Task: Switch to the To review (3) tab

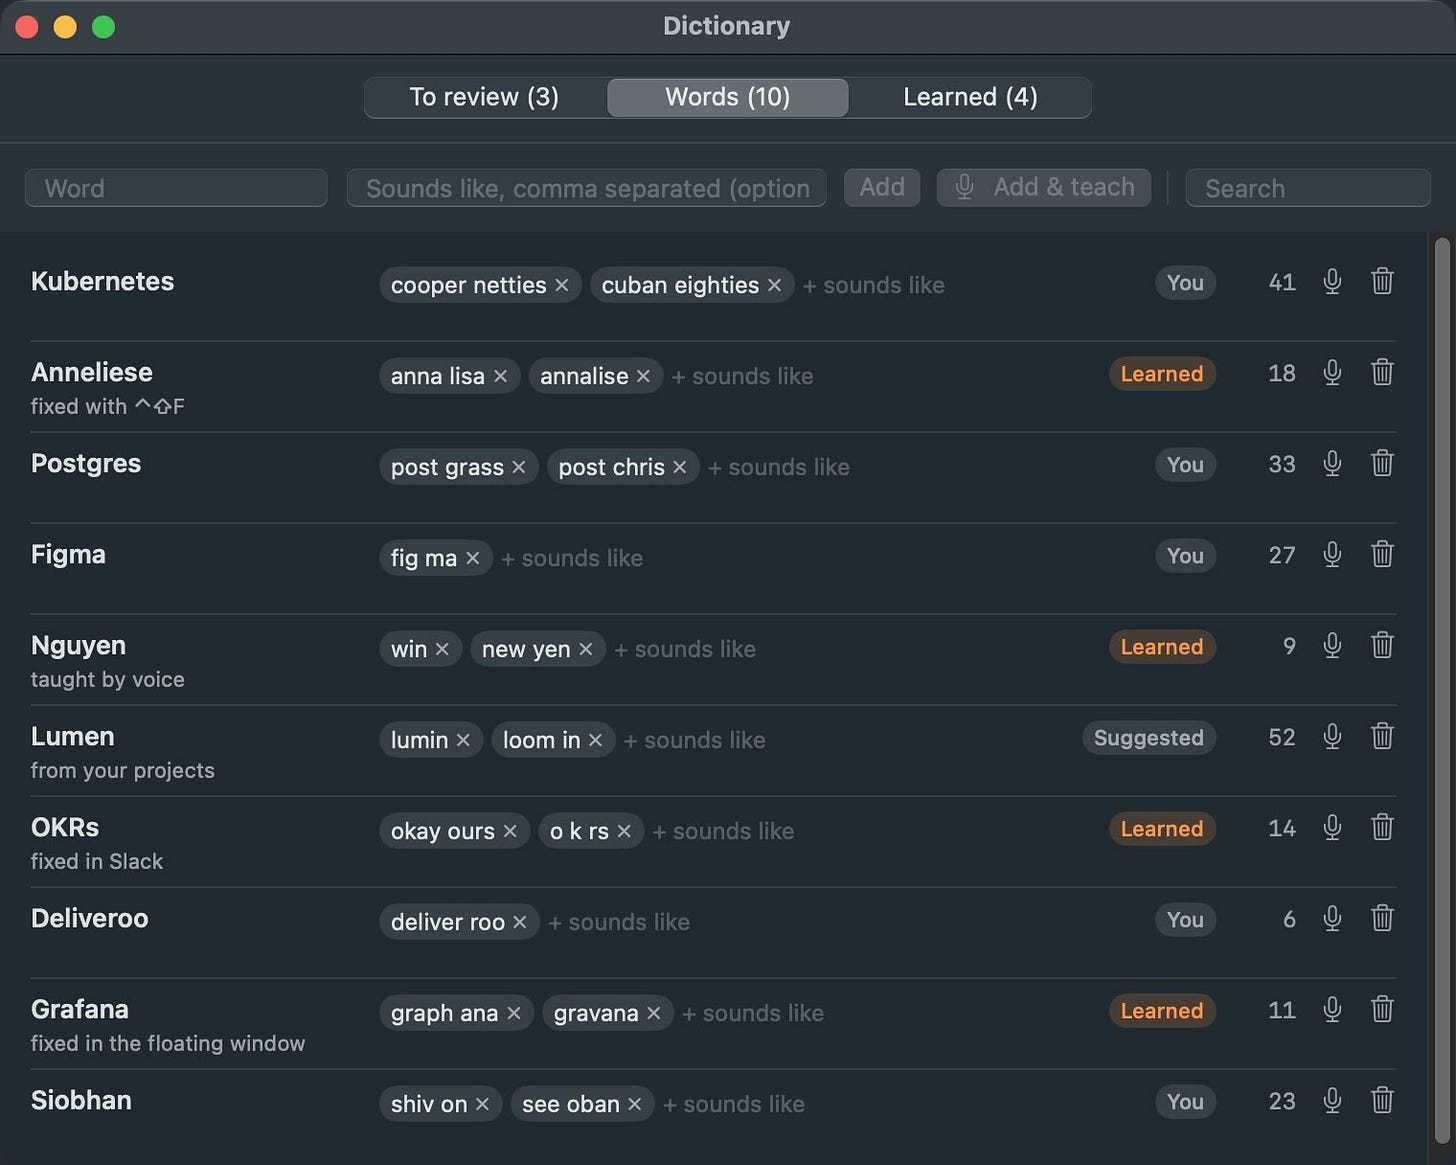Action: 485,97
